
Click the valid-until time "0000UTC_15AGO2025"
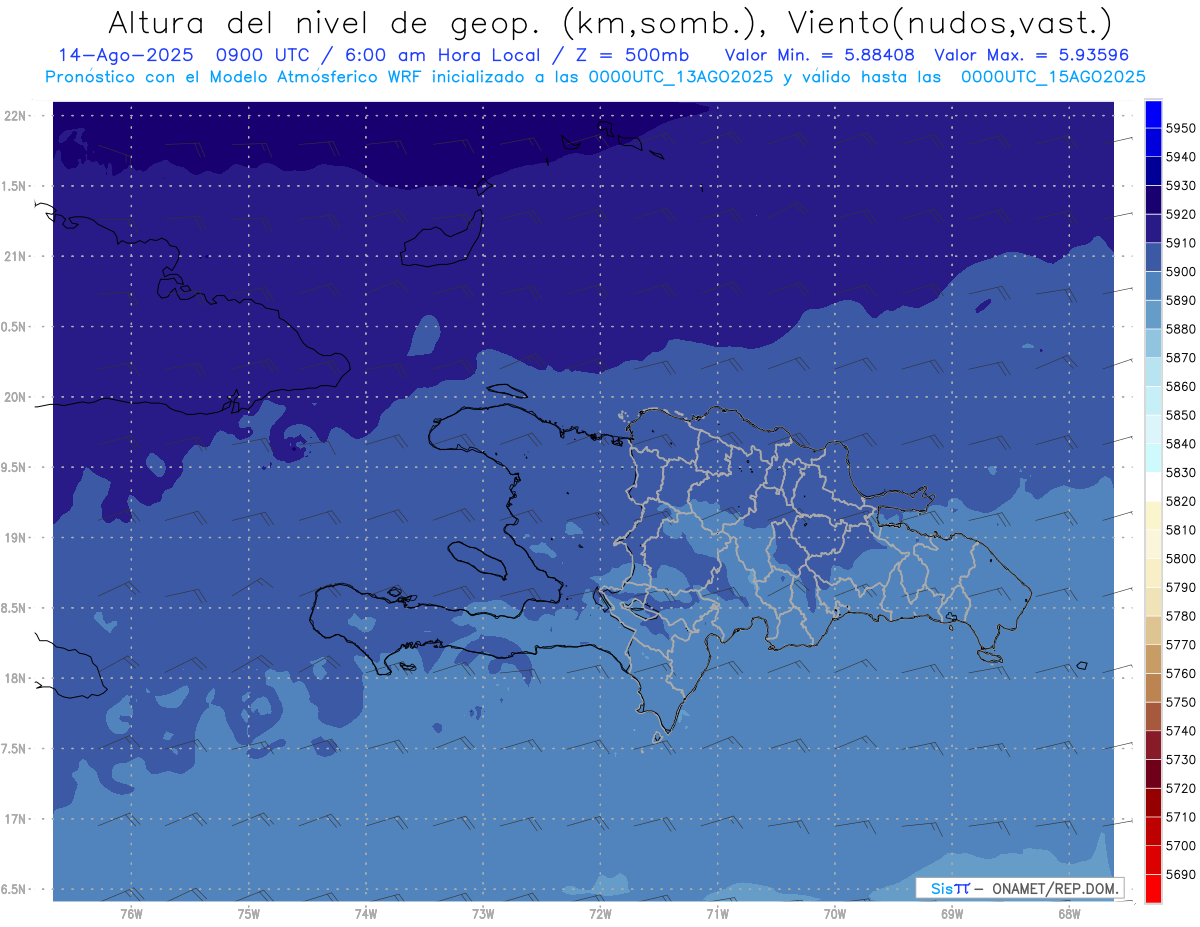[x=1053, y=77]
